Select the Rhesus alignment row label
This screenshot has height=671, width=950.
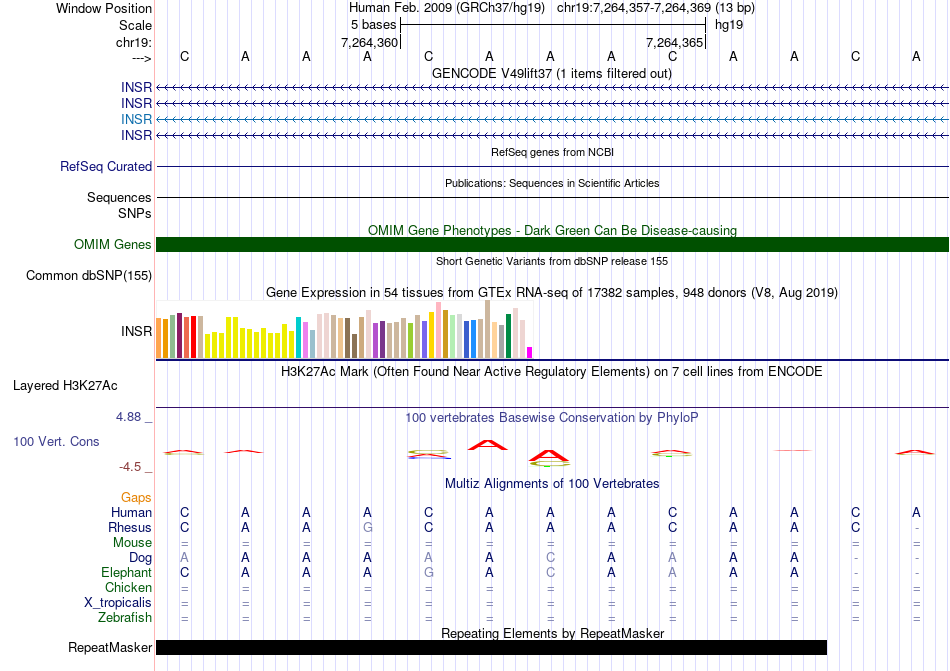click(x=130, y=527)
